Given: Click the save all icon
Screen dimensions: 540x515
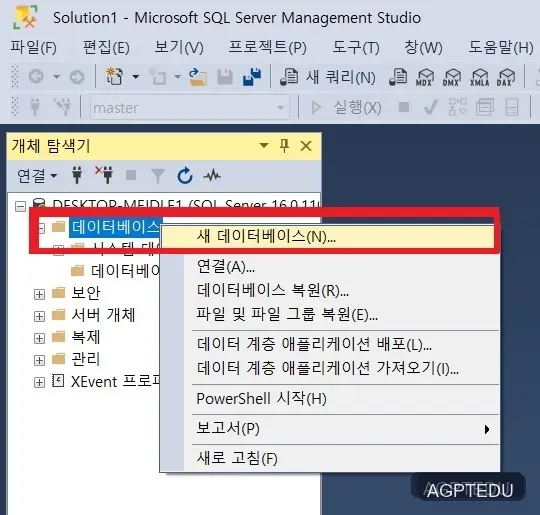Looking at the screenshot, I should 252,76.
